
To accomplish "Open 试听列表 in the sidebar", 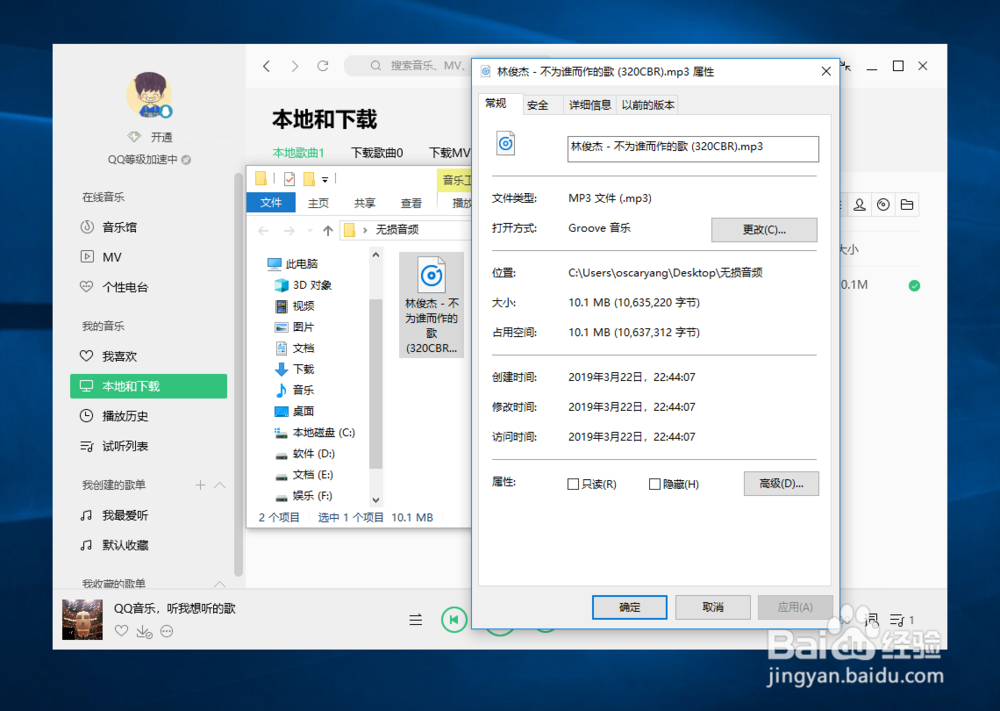I will coord(114,446).
